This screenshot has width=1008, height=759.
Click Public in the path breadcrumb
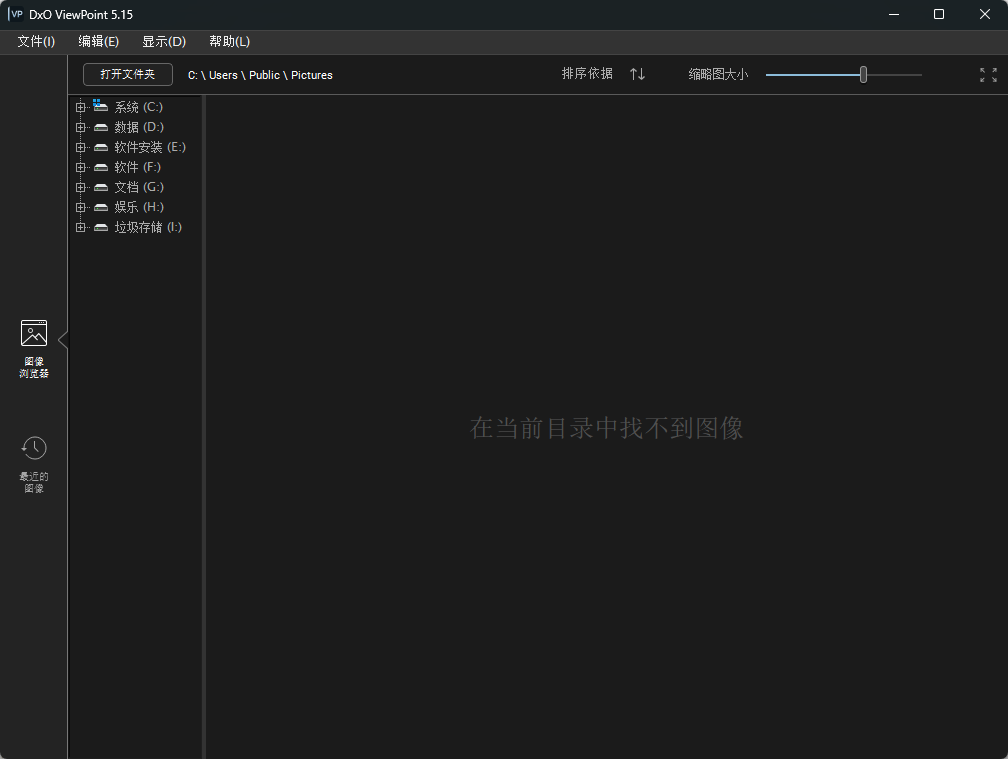point(264,75)
